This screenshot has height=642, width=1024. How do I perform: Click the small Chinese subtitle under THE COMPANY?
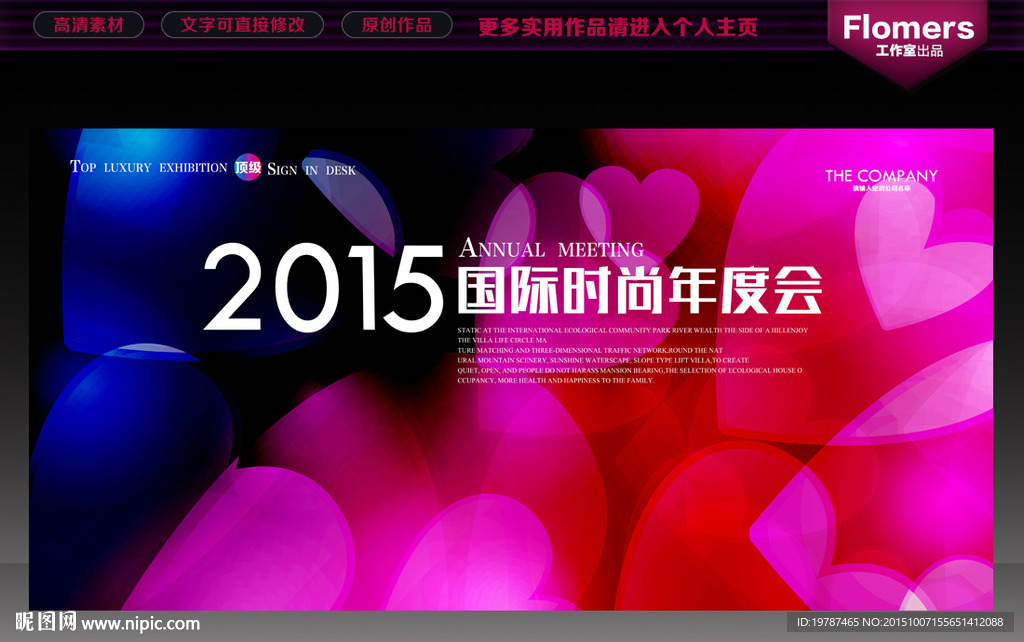point(881,189)
